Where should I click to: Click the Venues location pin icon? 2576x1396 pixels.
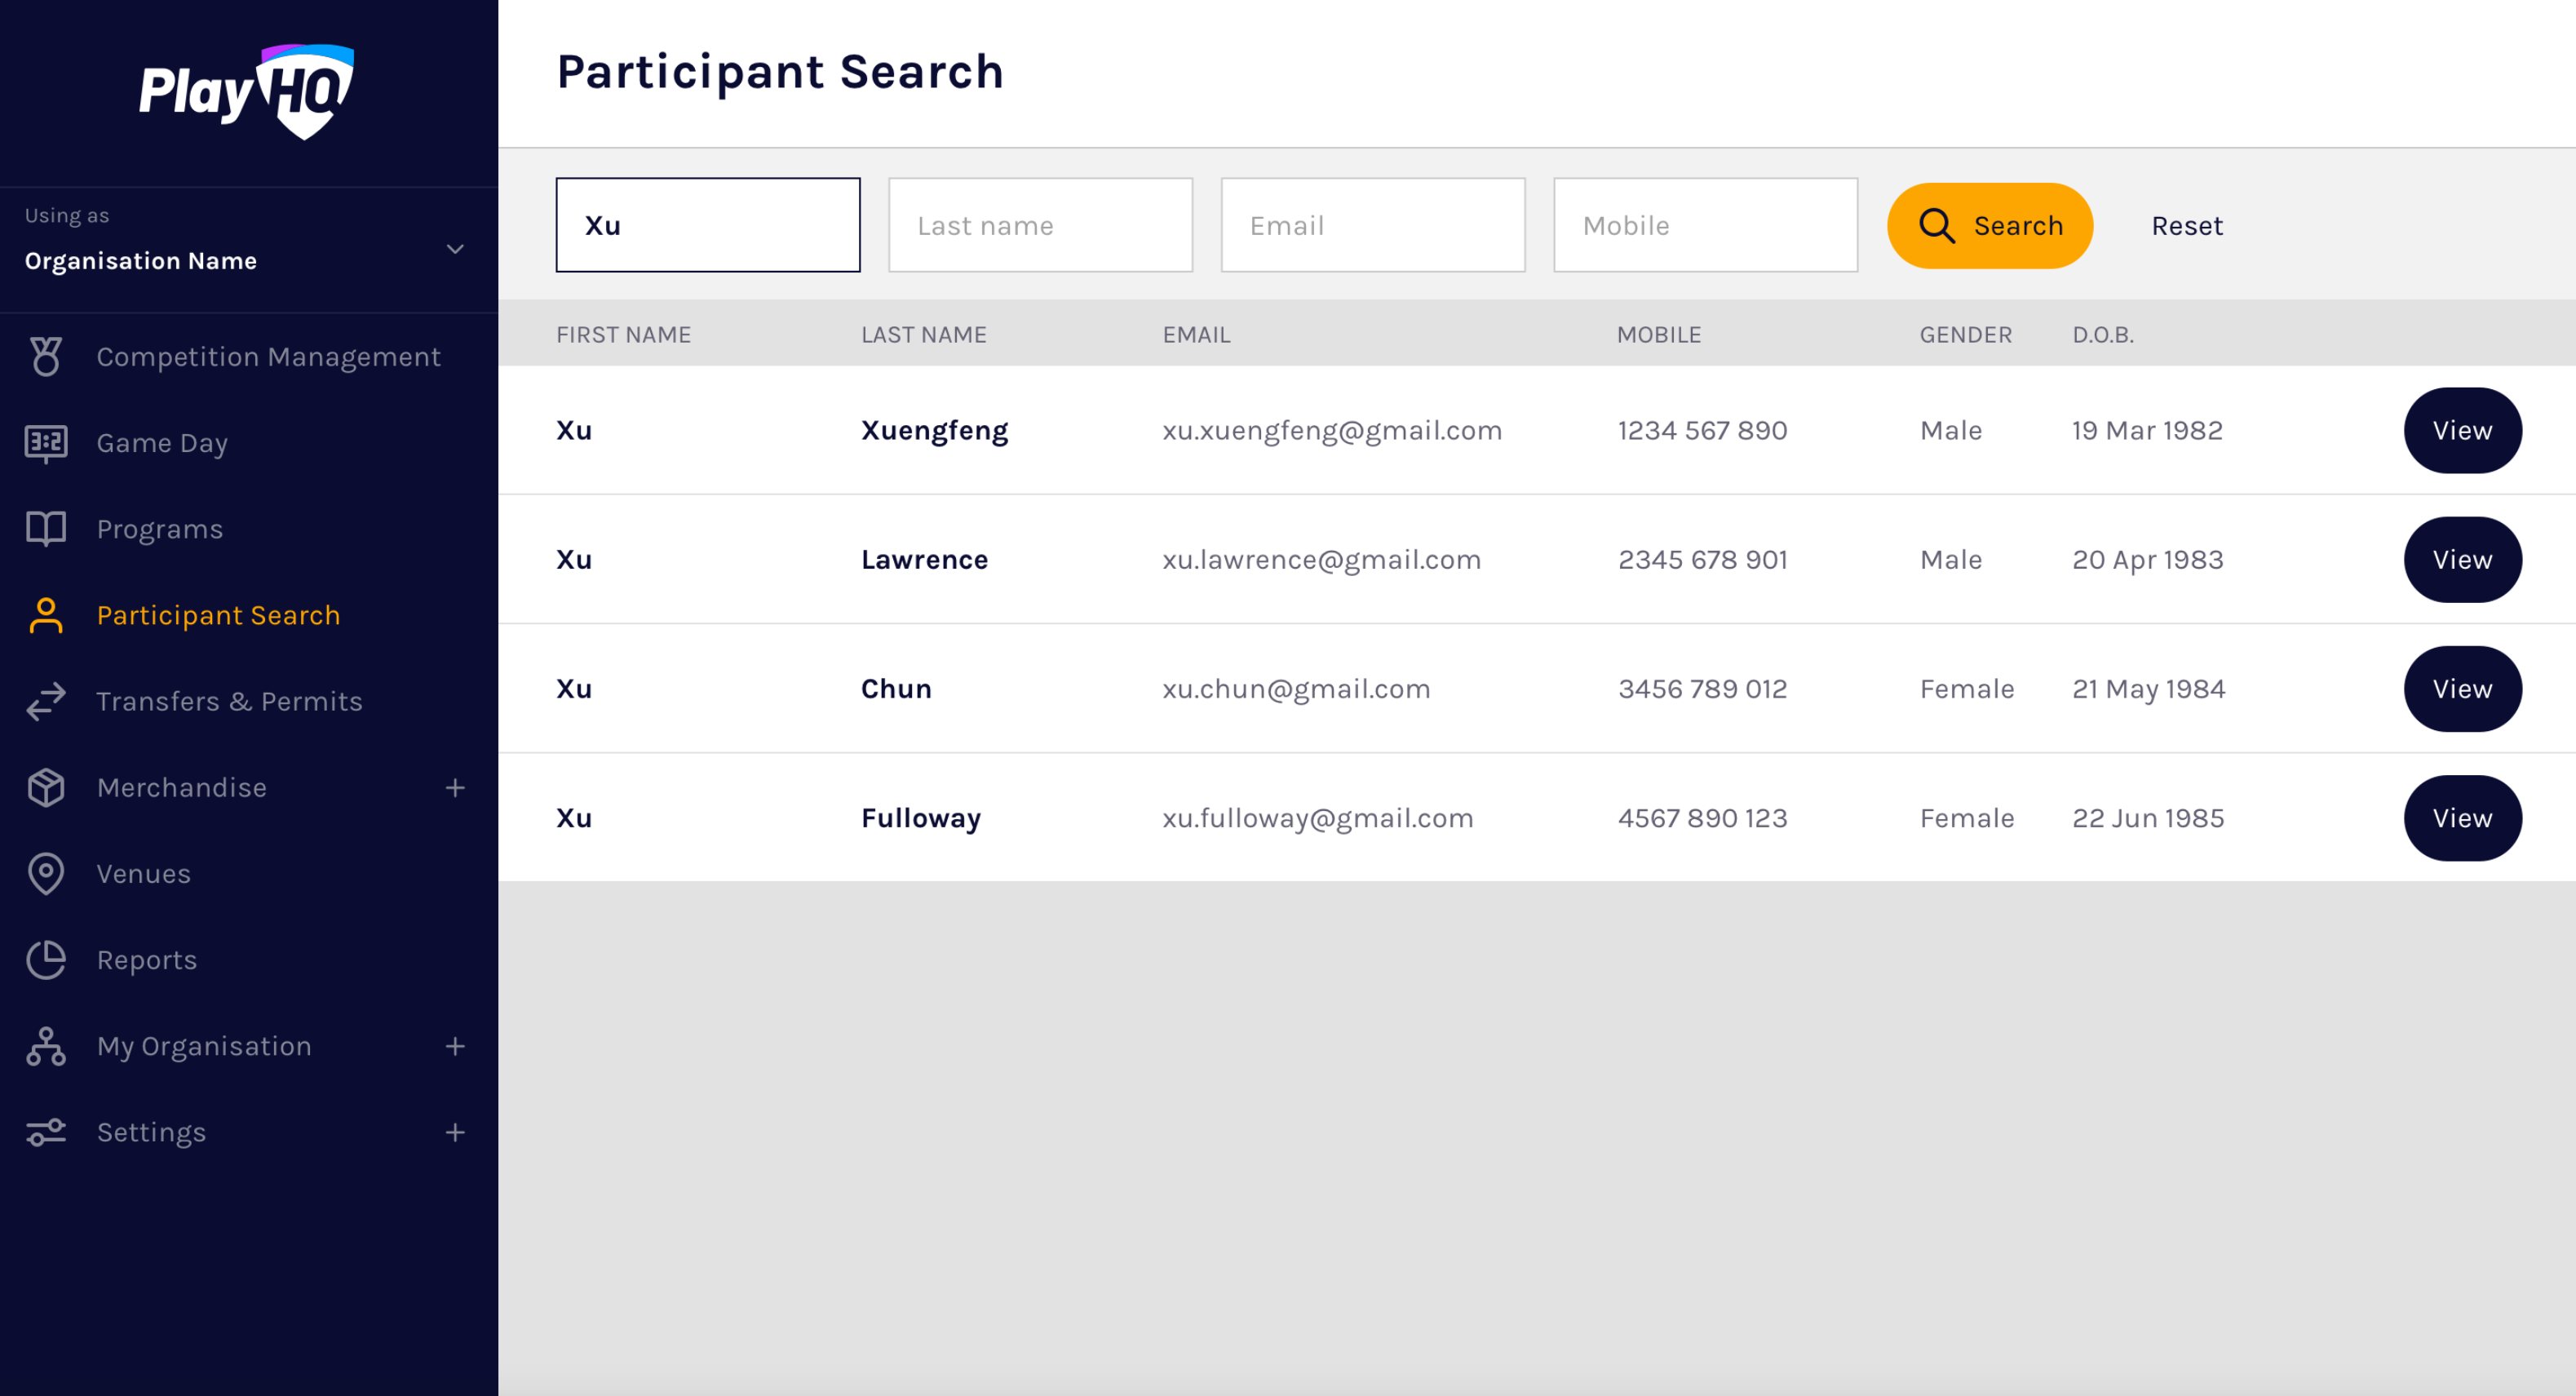(46, 874)
